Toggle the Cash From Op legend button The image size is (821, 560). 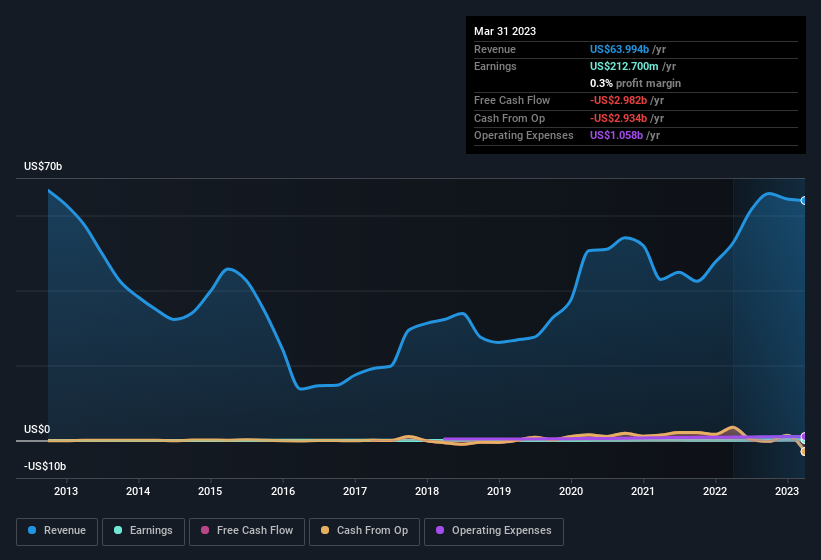click(364, 531)
